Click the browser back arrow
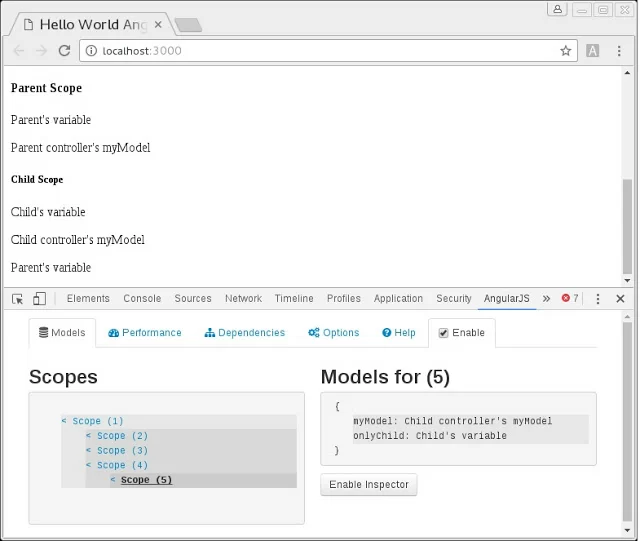 click(19, 51)
